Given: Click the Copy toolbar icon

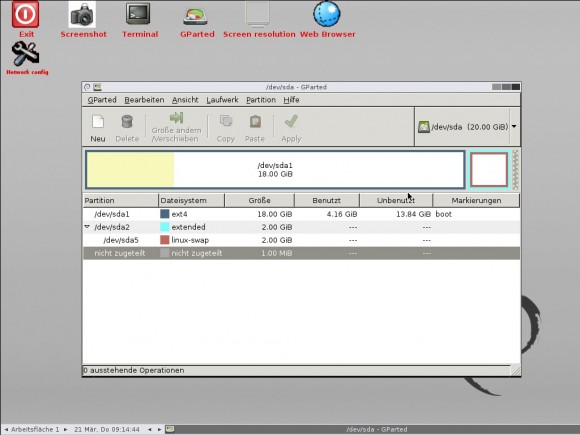Looking at the screenshot, I should (x=226, y=121).
